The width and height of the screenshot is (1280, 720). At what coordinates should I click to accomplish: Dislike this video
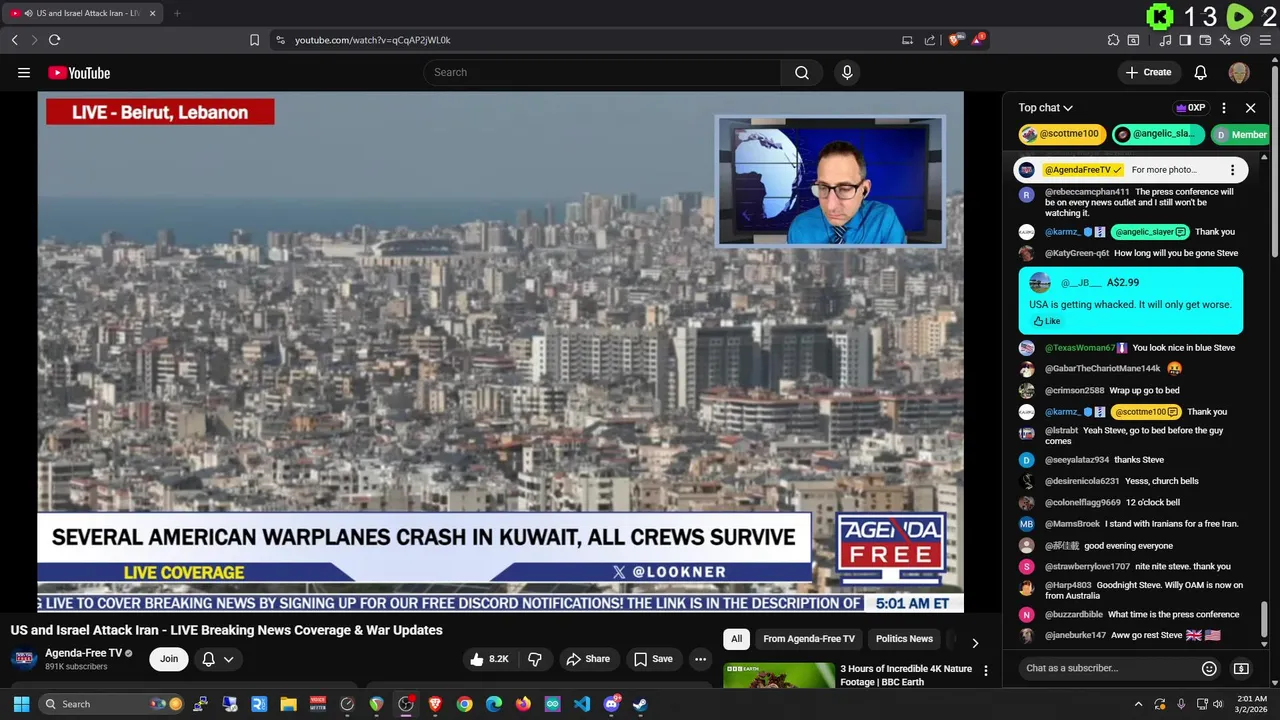pos(535,659)
